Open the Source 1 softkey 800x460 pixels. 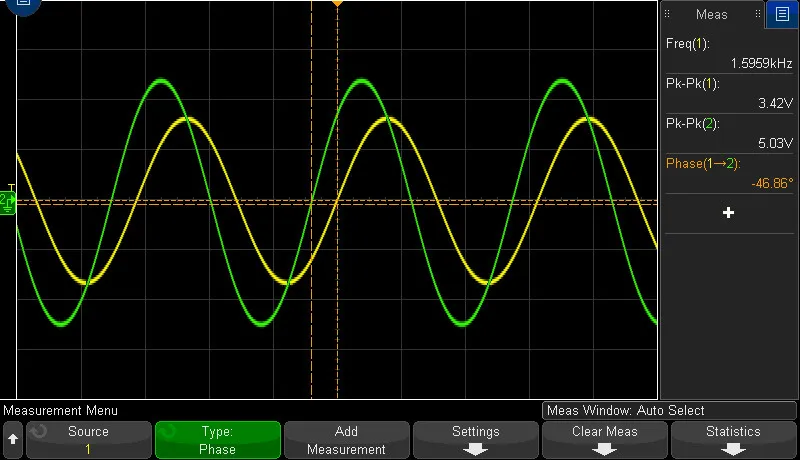(x=89, y=440)
